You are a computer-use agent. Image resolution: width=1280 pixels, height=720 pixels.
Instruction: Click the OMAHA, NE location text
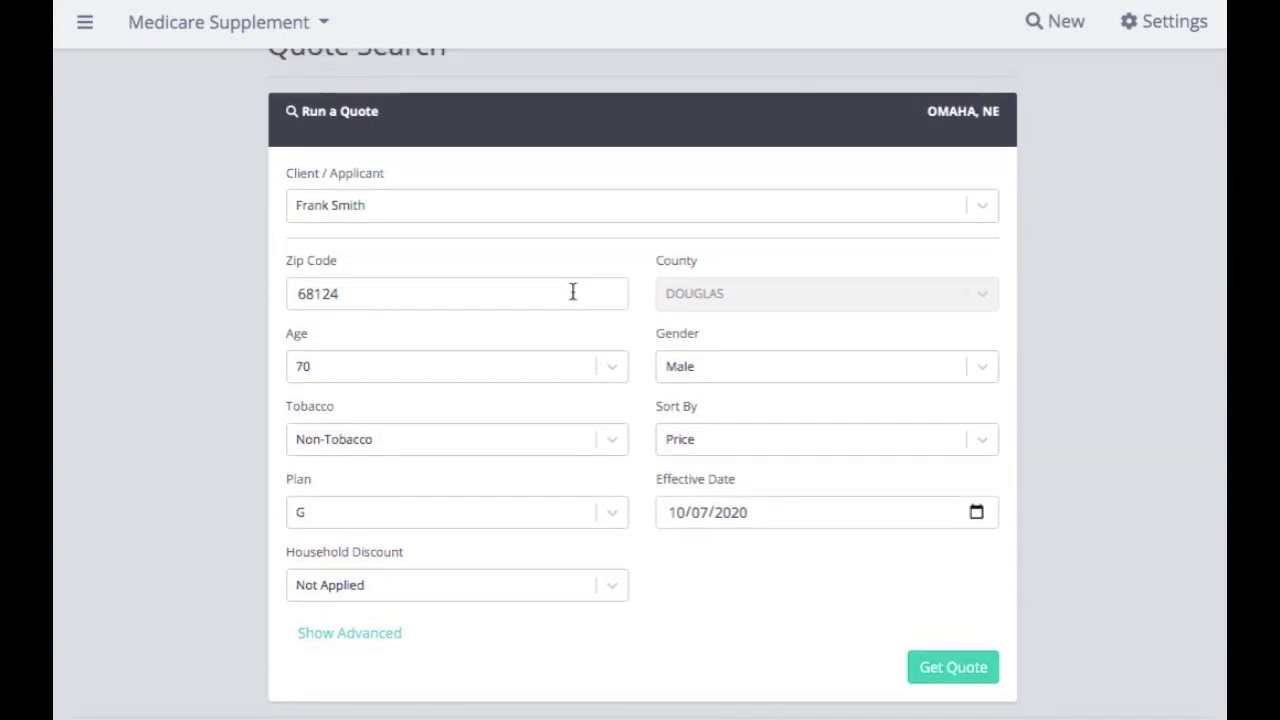(963, 111)
